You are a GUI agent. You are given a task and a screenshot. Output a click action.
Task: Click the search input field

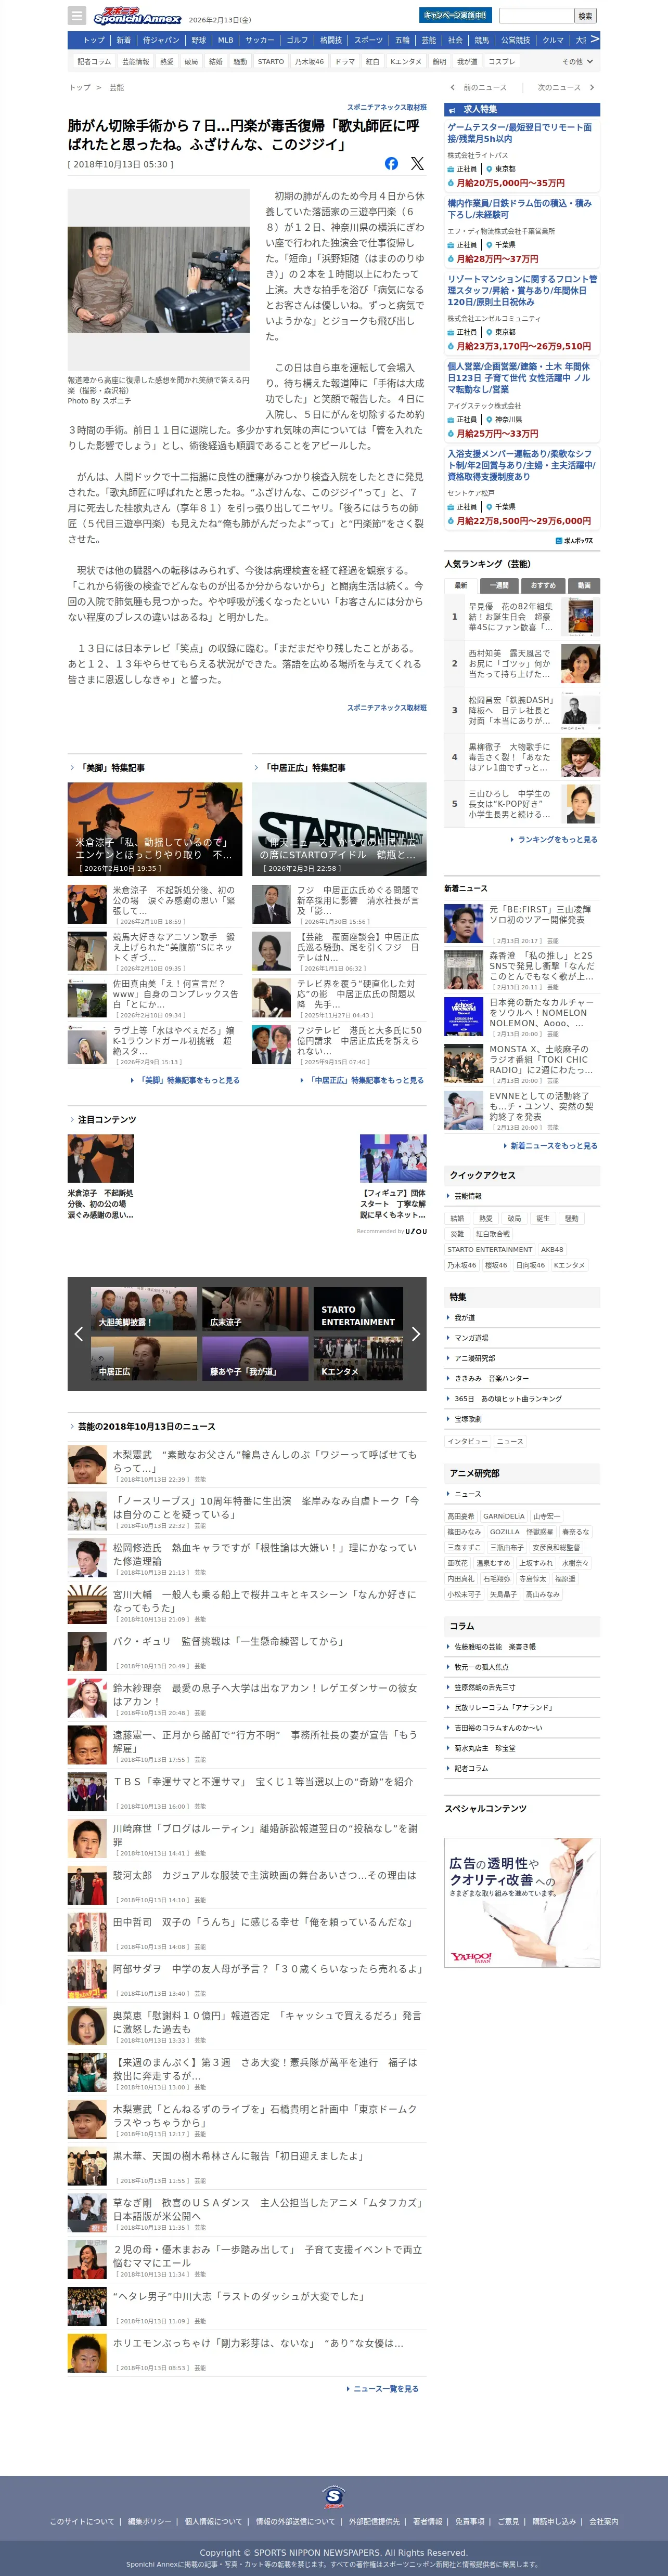coord(536,15)
